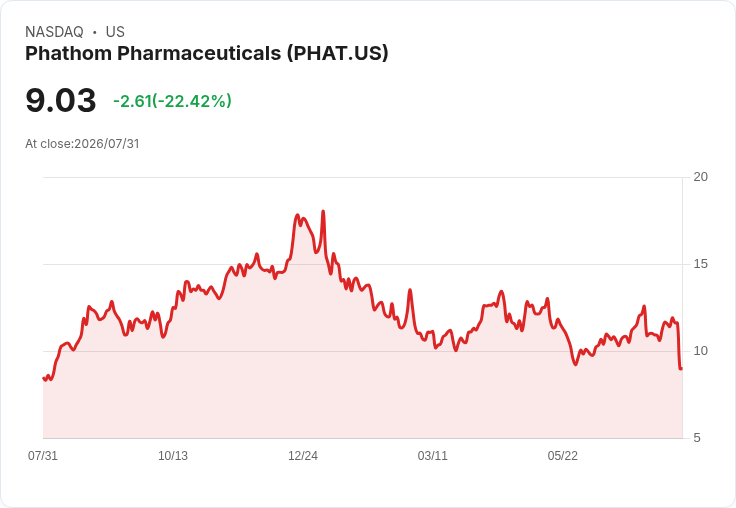Click the 5 y-axis price label
The image size is (736, 508).
697,438
